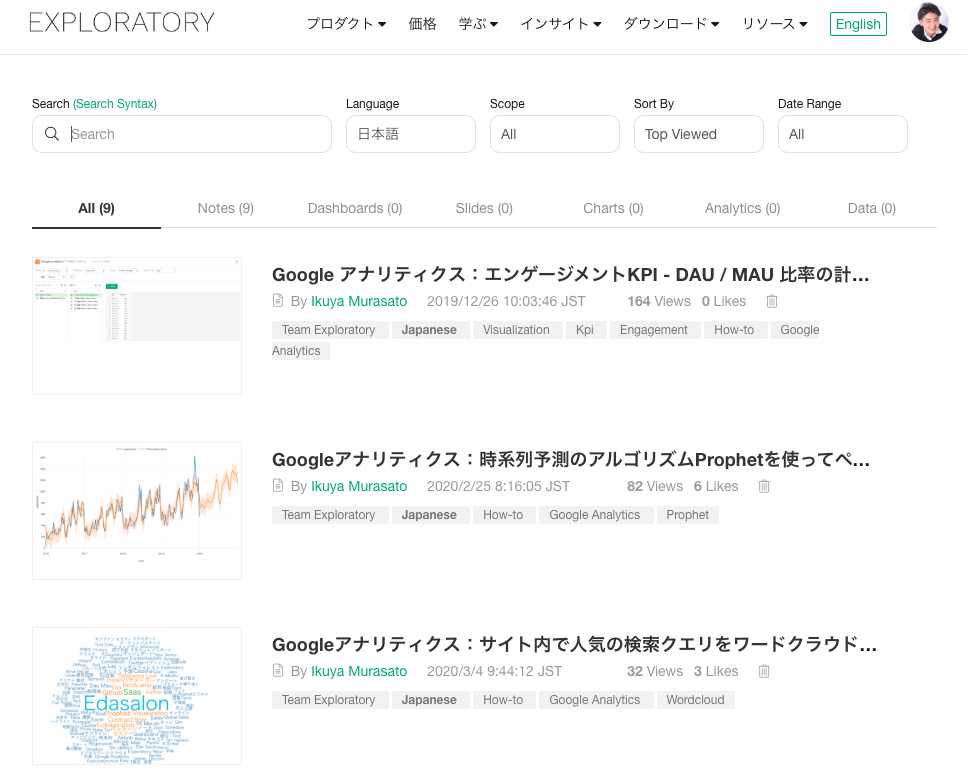Click the search magnifier icon

52,134
